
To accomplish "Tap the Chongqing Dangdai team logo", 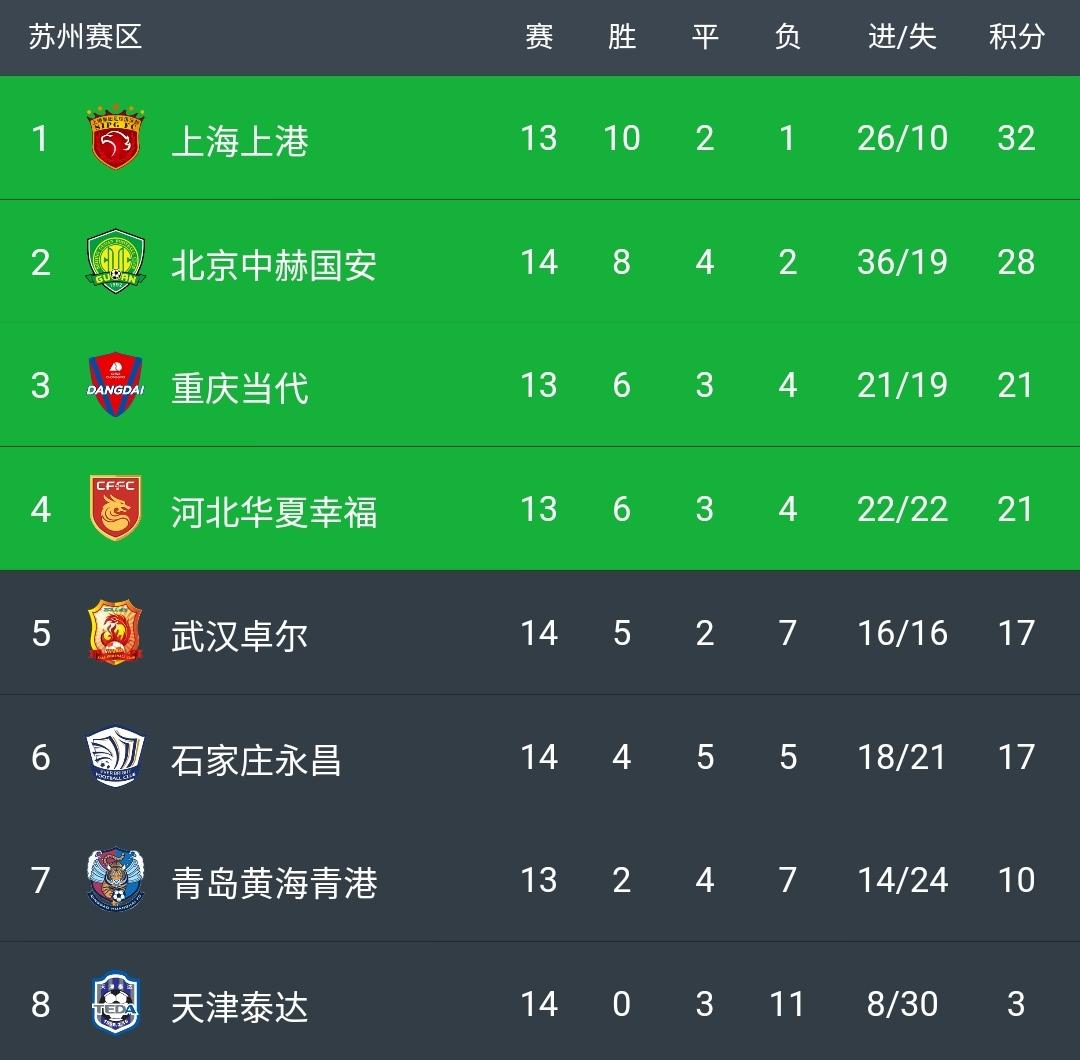I will pyautogui.click(x=115, y=386).
